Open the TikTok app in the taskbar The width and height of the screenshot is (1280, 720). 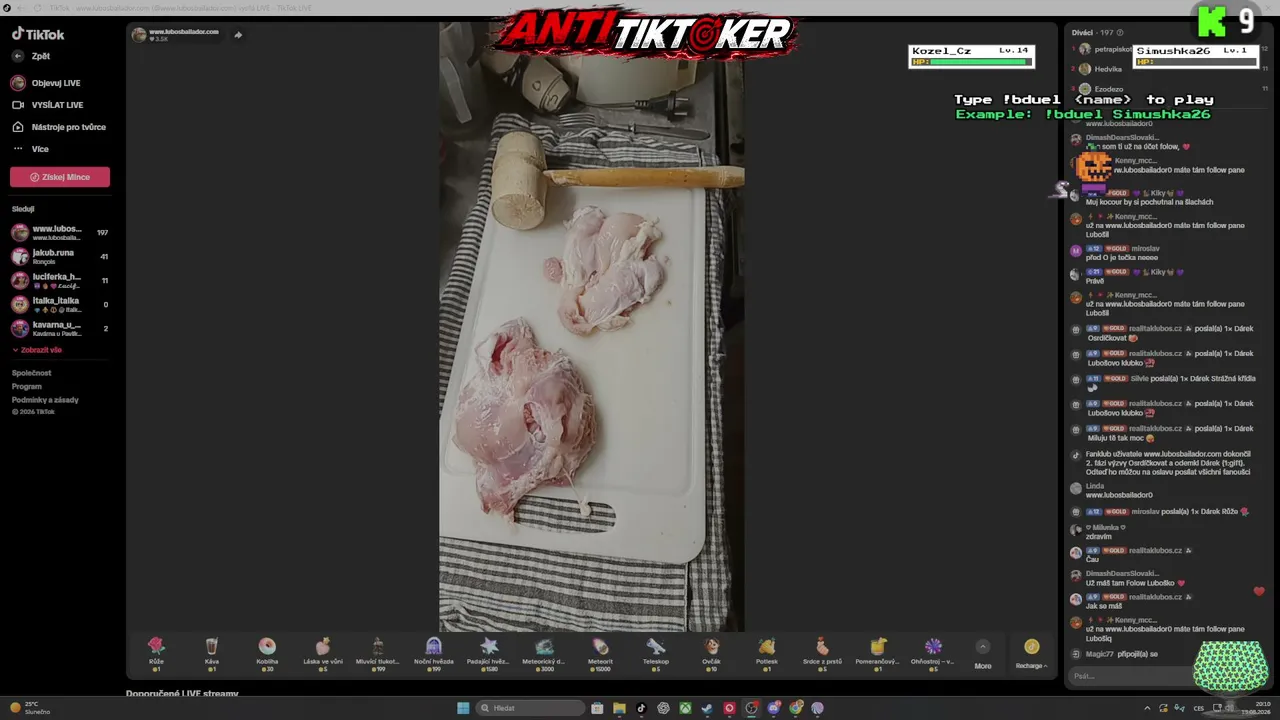[641, 708]
